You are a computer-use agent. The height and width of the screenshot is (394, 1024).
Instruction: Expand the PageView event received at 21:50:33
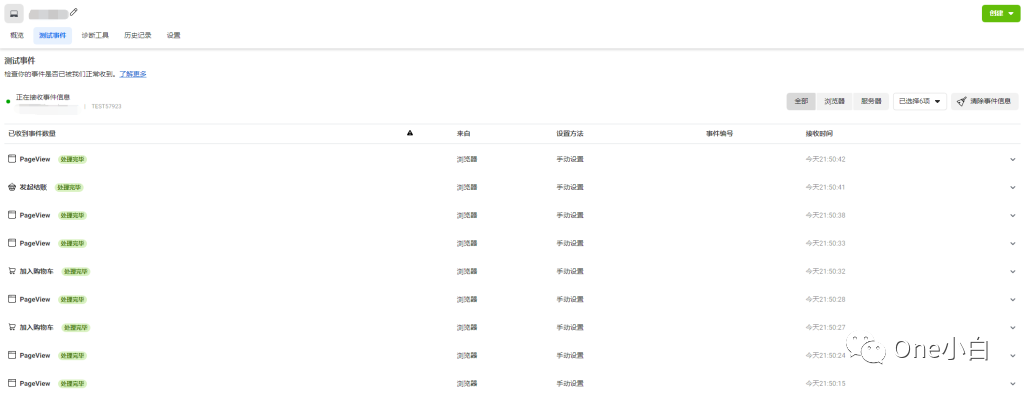[1013, 244]
